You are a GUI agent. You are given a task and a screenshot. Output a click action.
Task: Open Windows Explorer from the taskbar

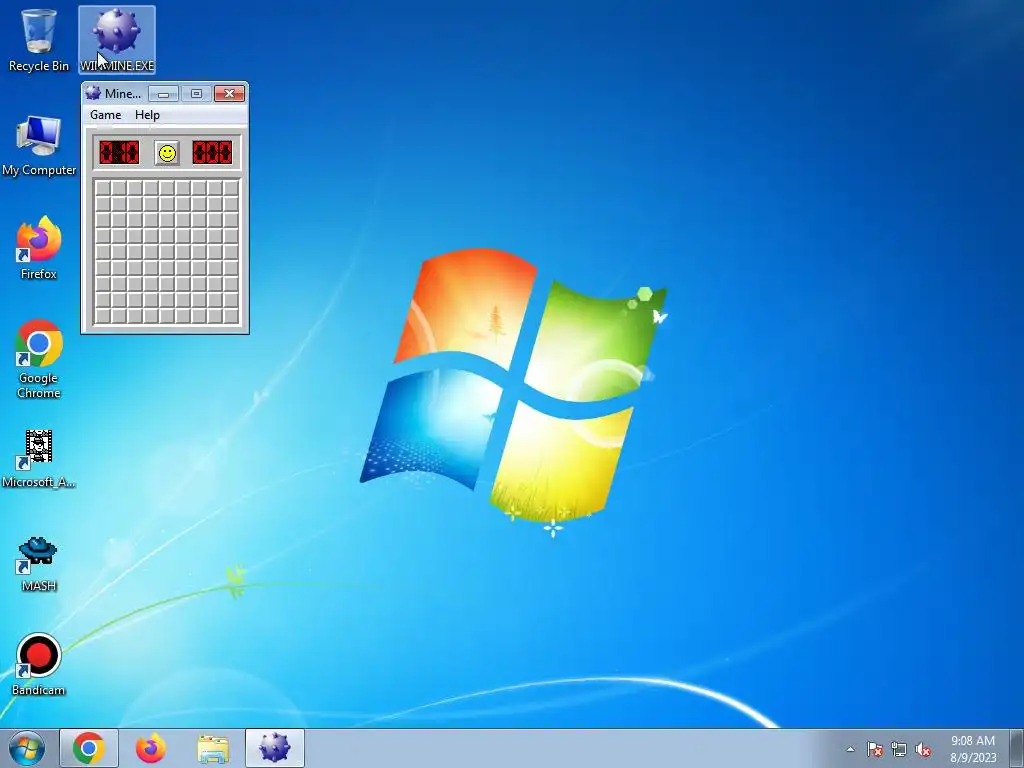click(x=213, y=748)
